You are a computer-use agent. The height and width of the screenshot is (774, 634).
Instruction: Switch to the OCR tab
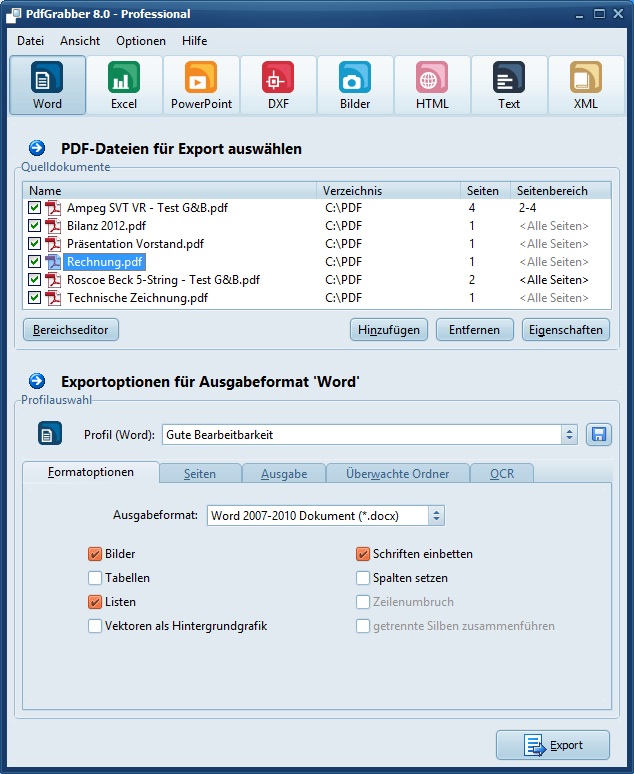501,474
